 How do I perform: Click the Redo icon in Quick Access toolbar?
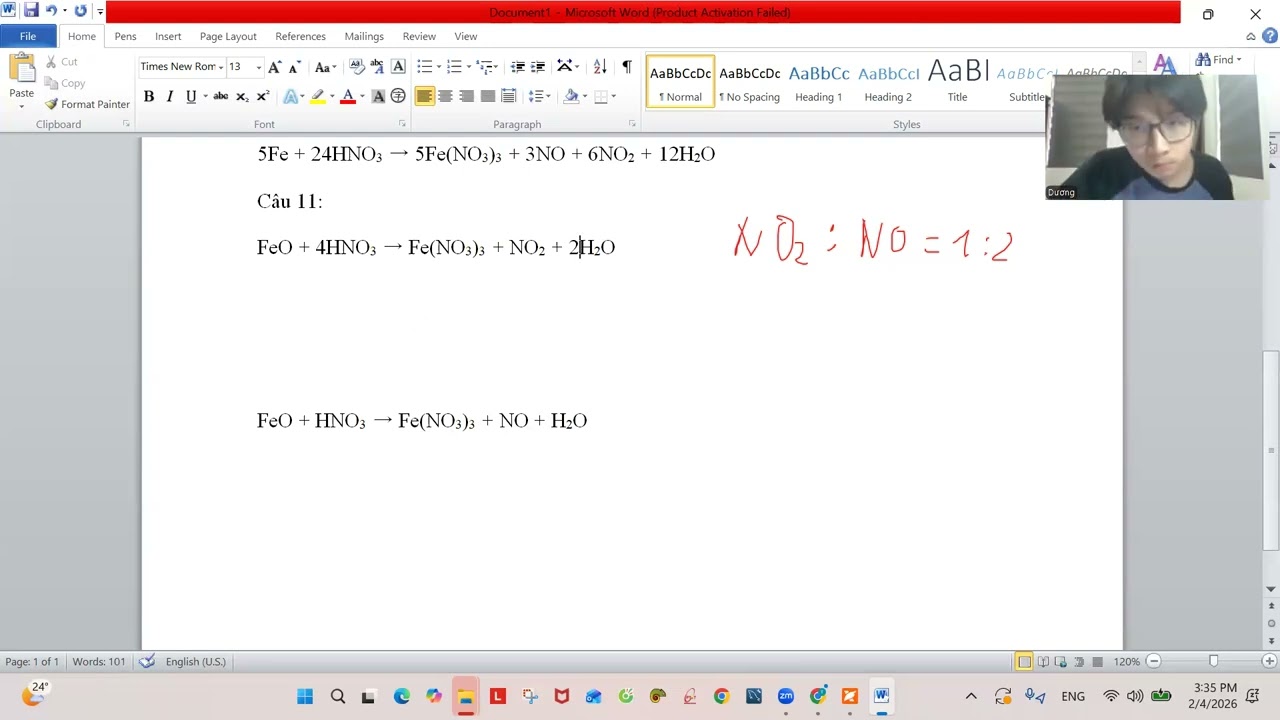point(81,11)
